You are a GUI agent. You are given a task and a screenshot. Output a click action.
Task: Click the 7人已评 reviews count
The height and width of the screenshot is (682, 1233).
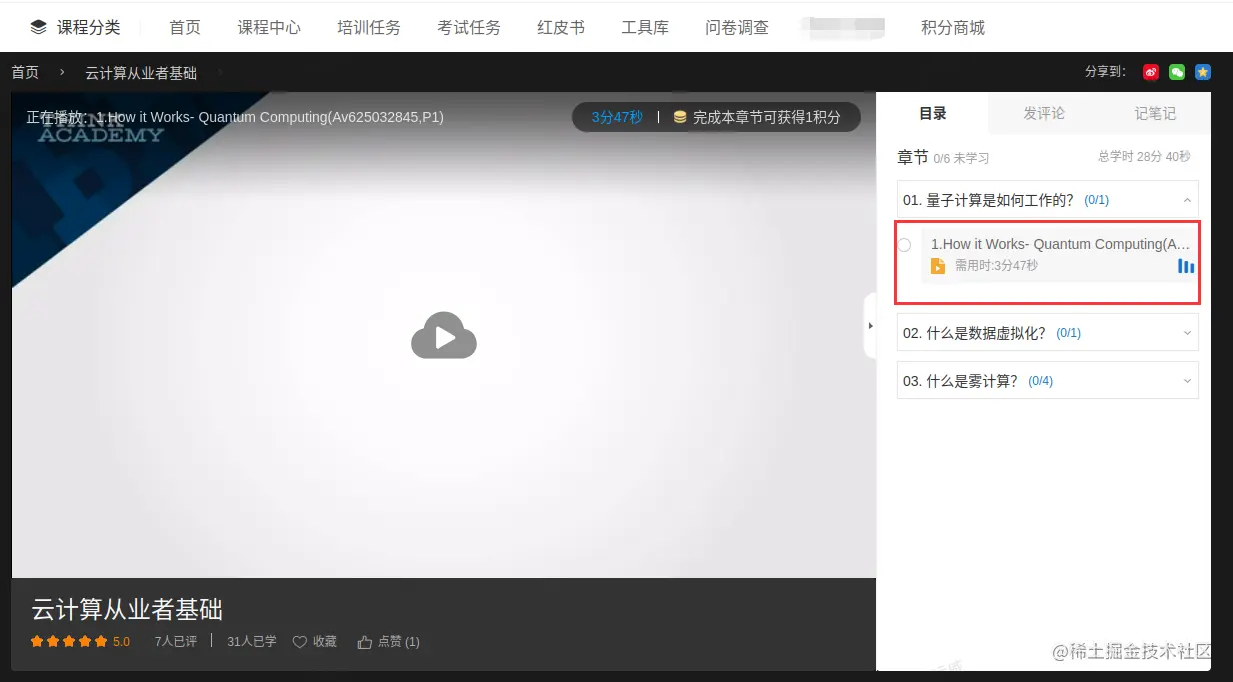176,642
